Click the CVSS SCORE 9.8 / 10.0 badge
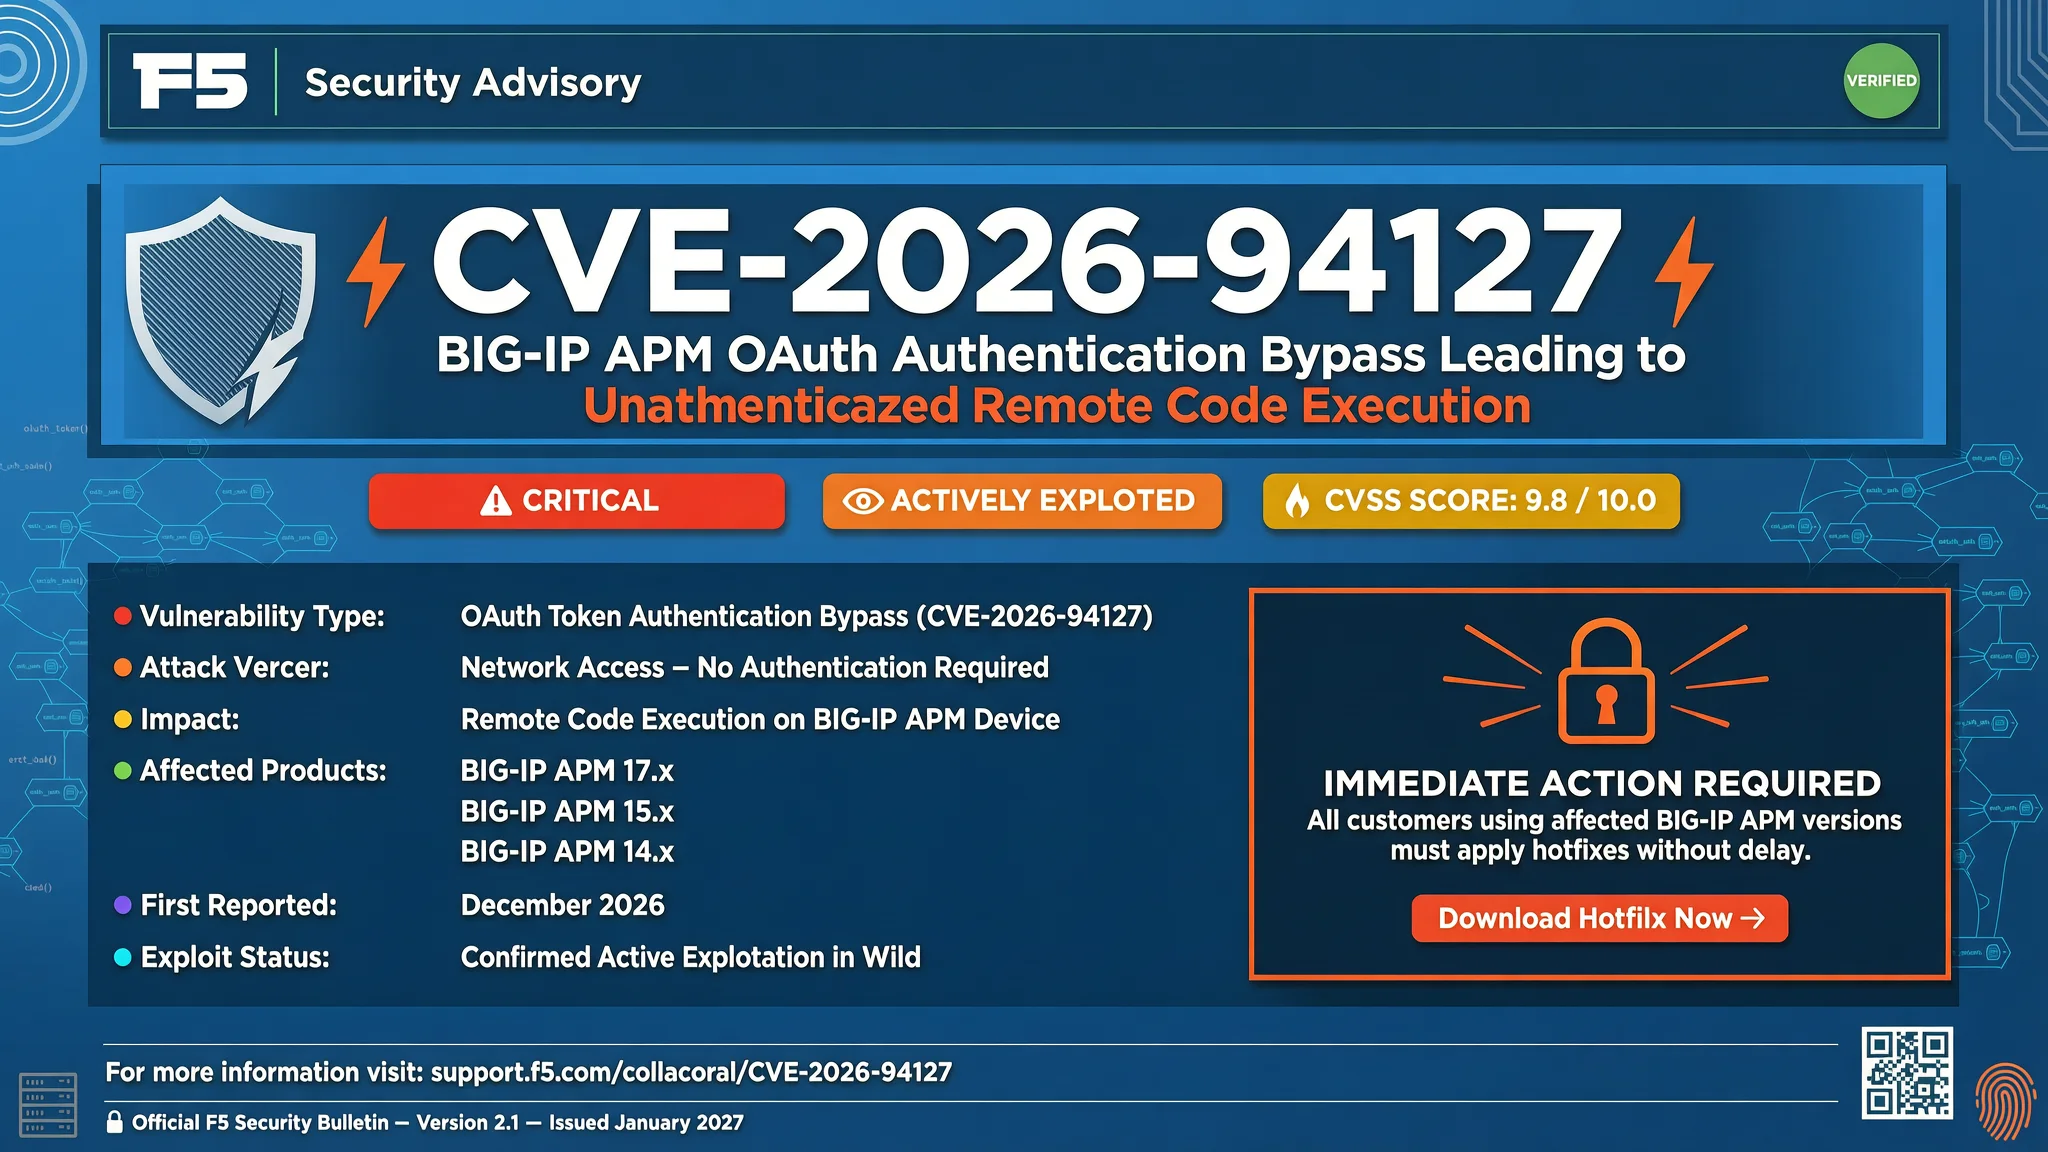Image resolution: width=2048 pixels, height=1152 pixels. tap(1471, 501)
